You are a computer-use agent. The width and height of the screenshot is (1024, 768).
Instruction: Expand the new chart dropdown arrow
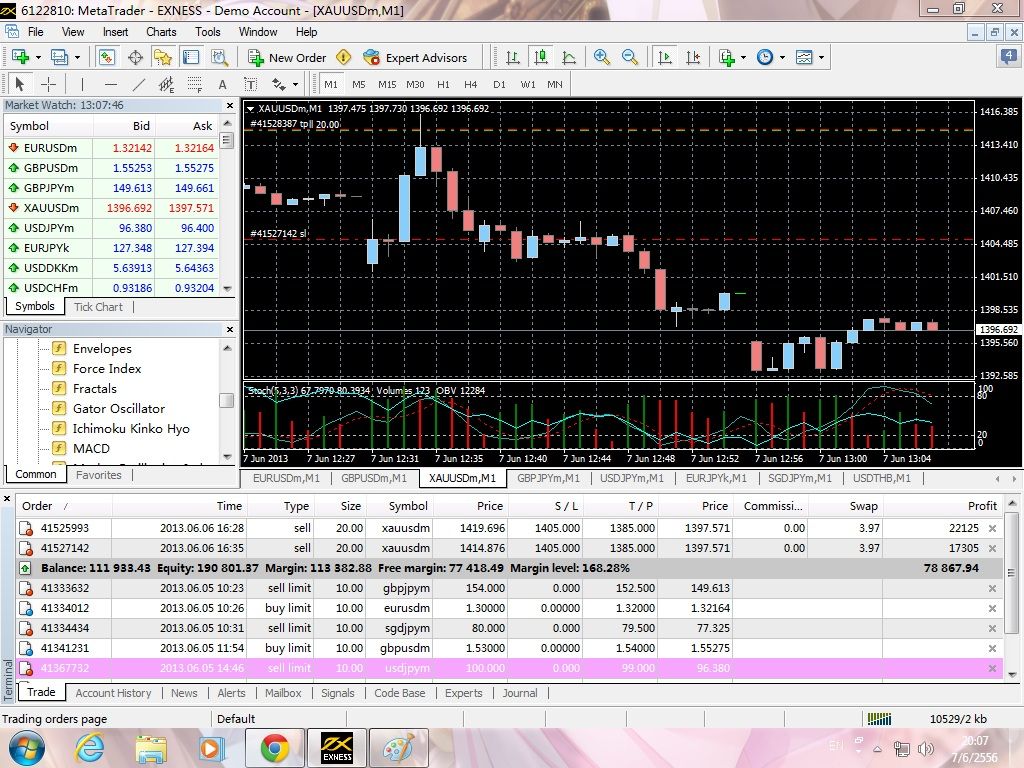click(38, 57)
